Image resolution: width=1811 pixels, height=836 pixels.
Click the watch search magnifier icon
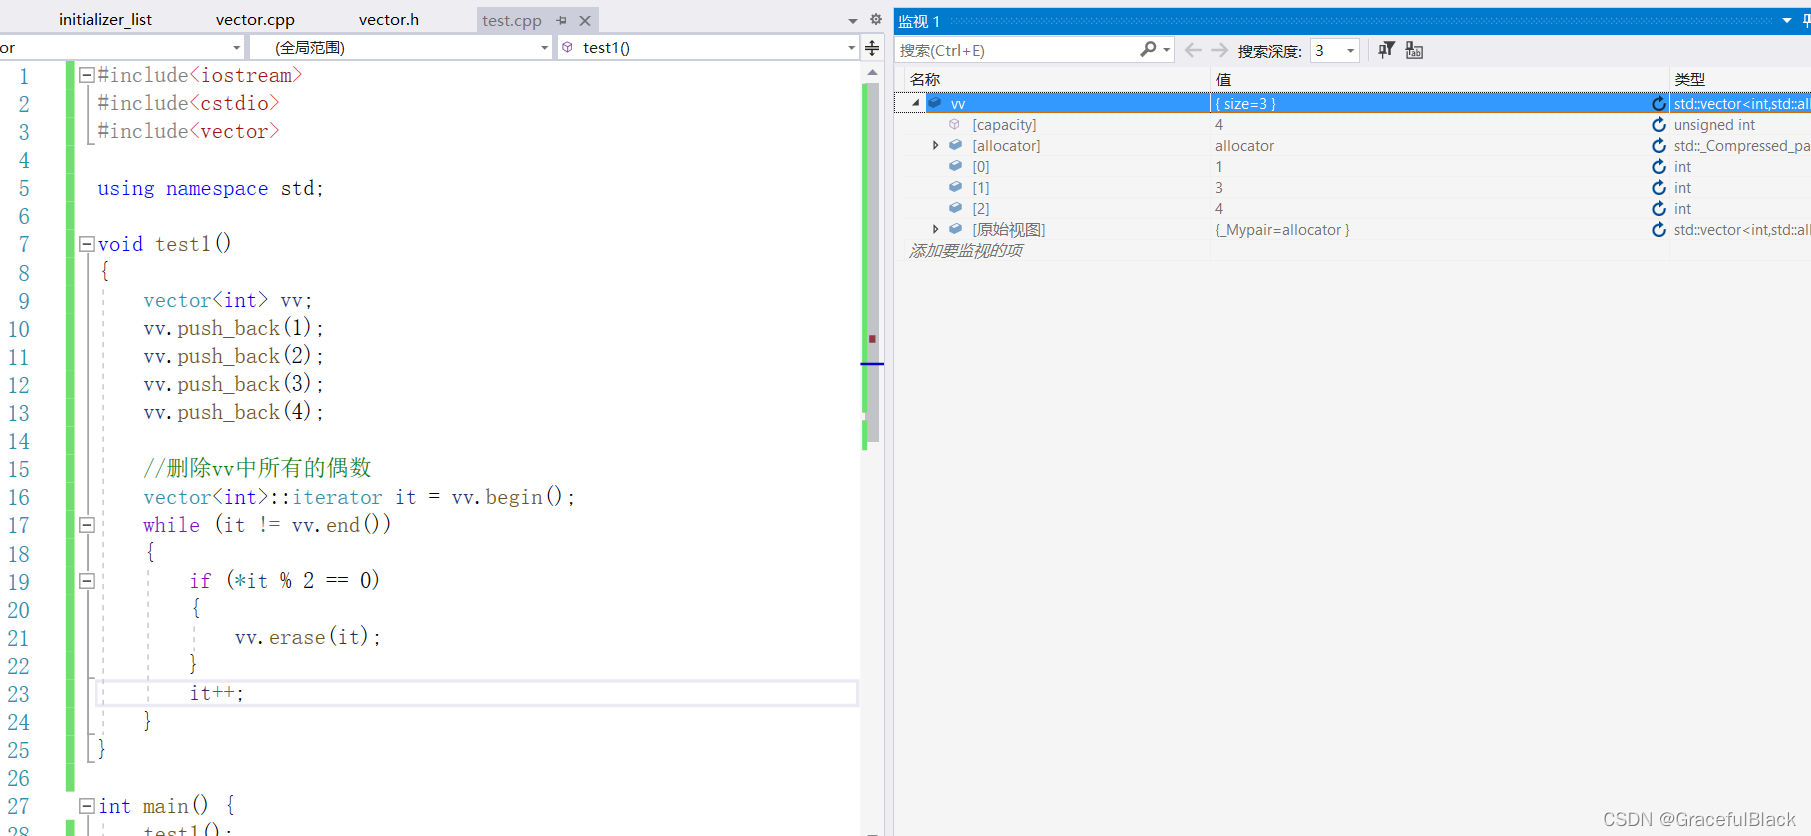(x=1148, y=49)
